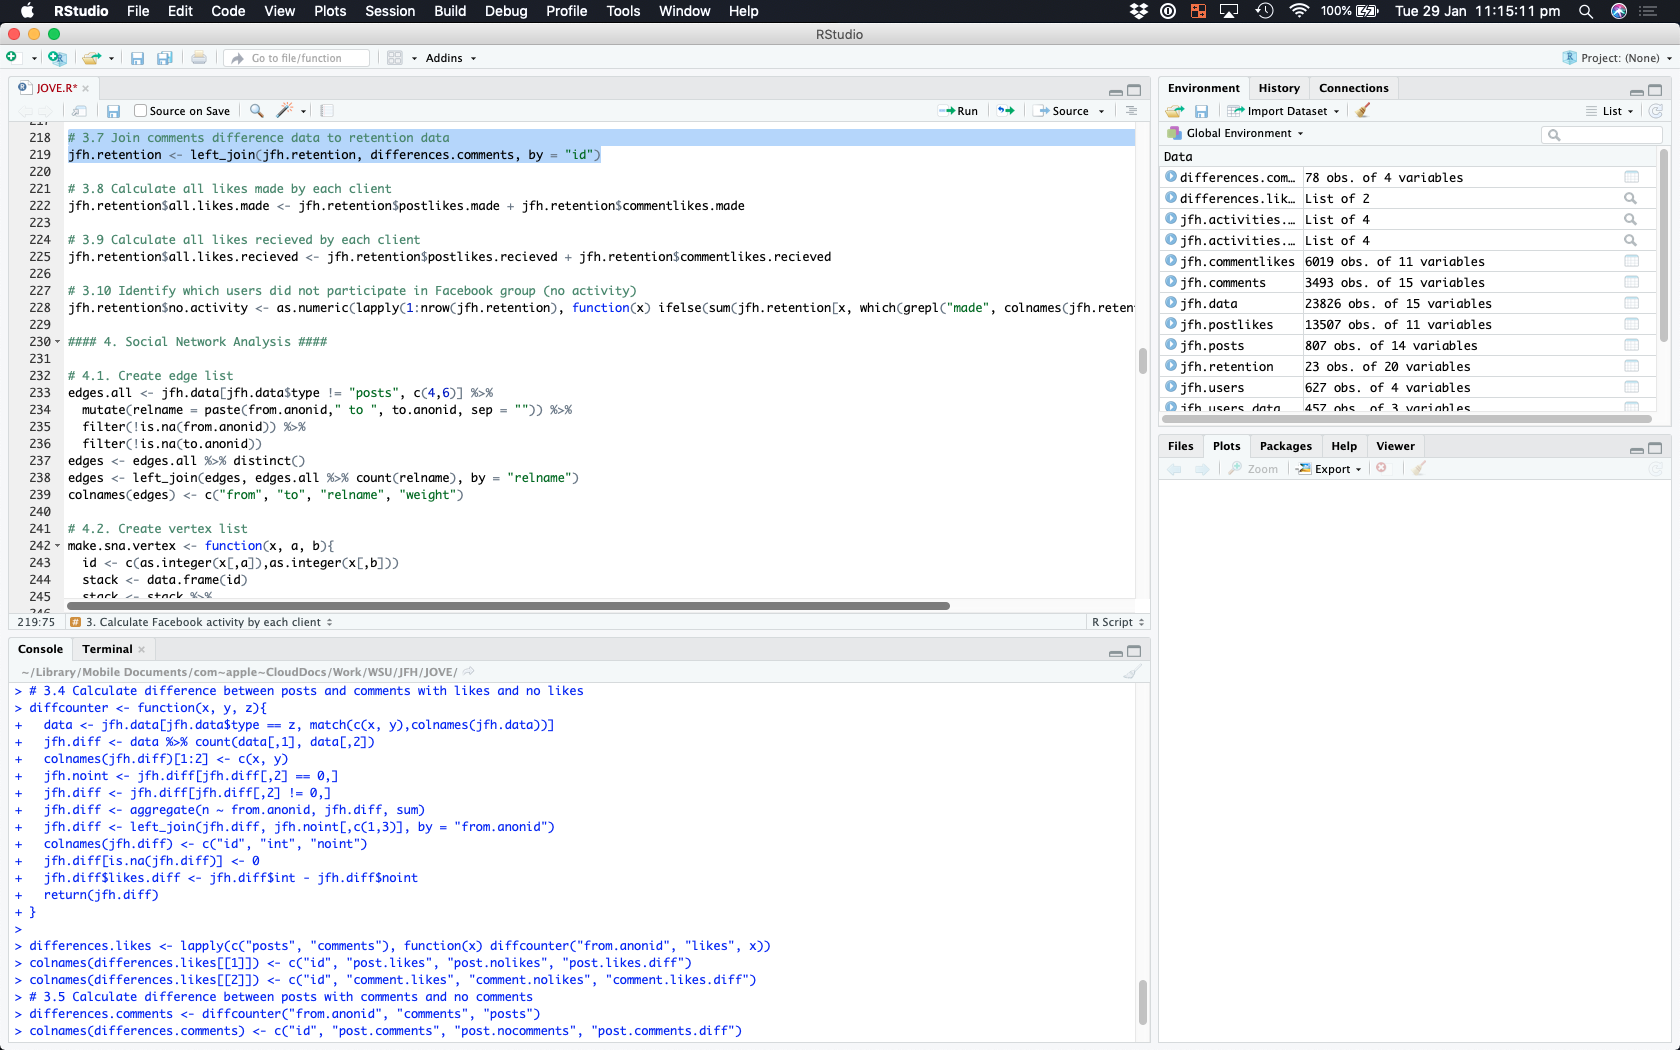Switch to the History tab
Viewport: 1680px width, 1050px height.
(x=1278, y=88)
